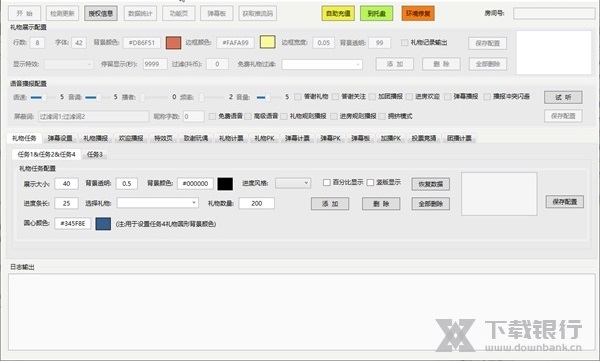Open the 特效页 tab

[x=163, y=138]
